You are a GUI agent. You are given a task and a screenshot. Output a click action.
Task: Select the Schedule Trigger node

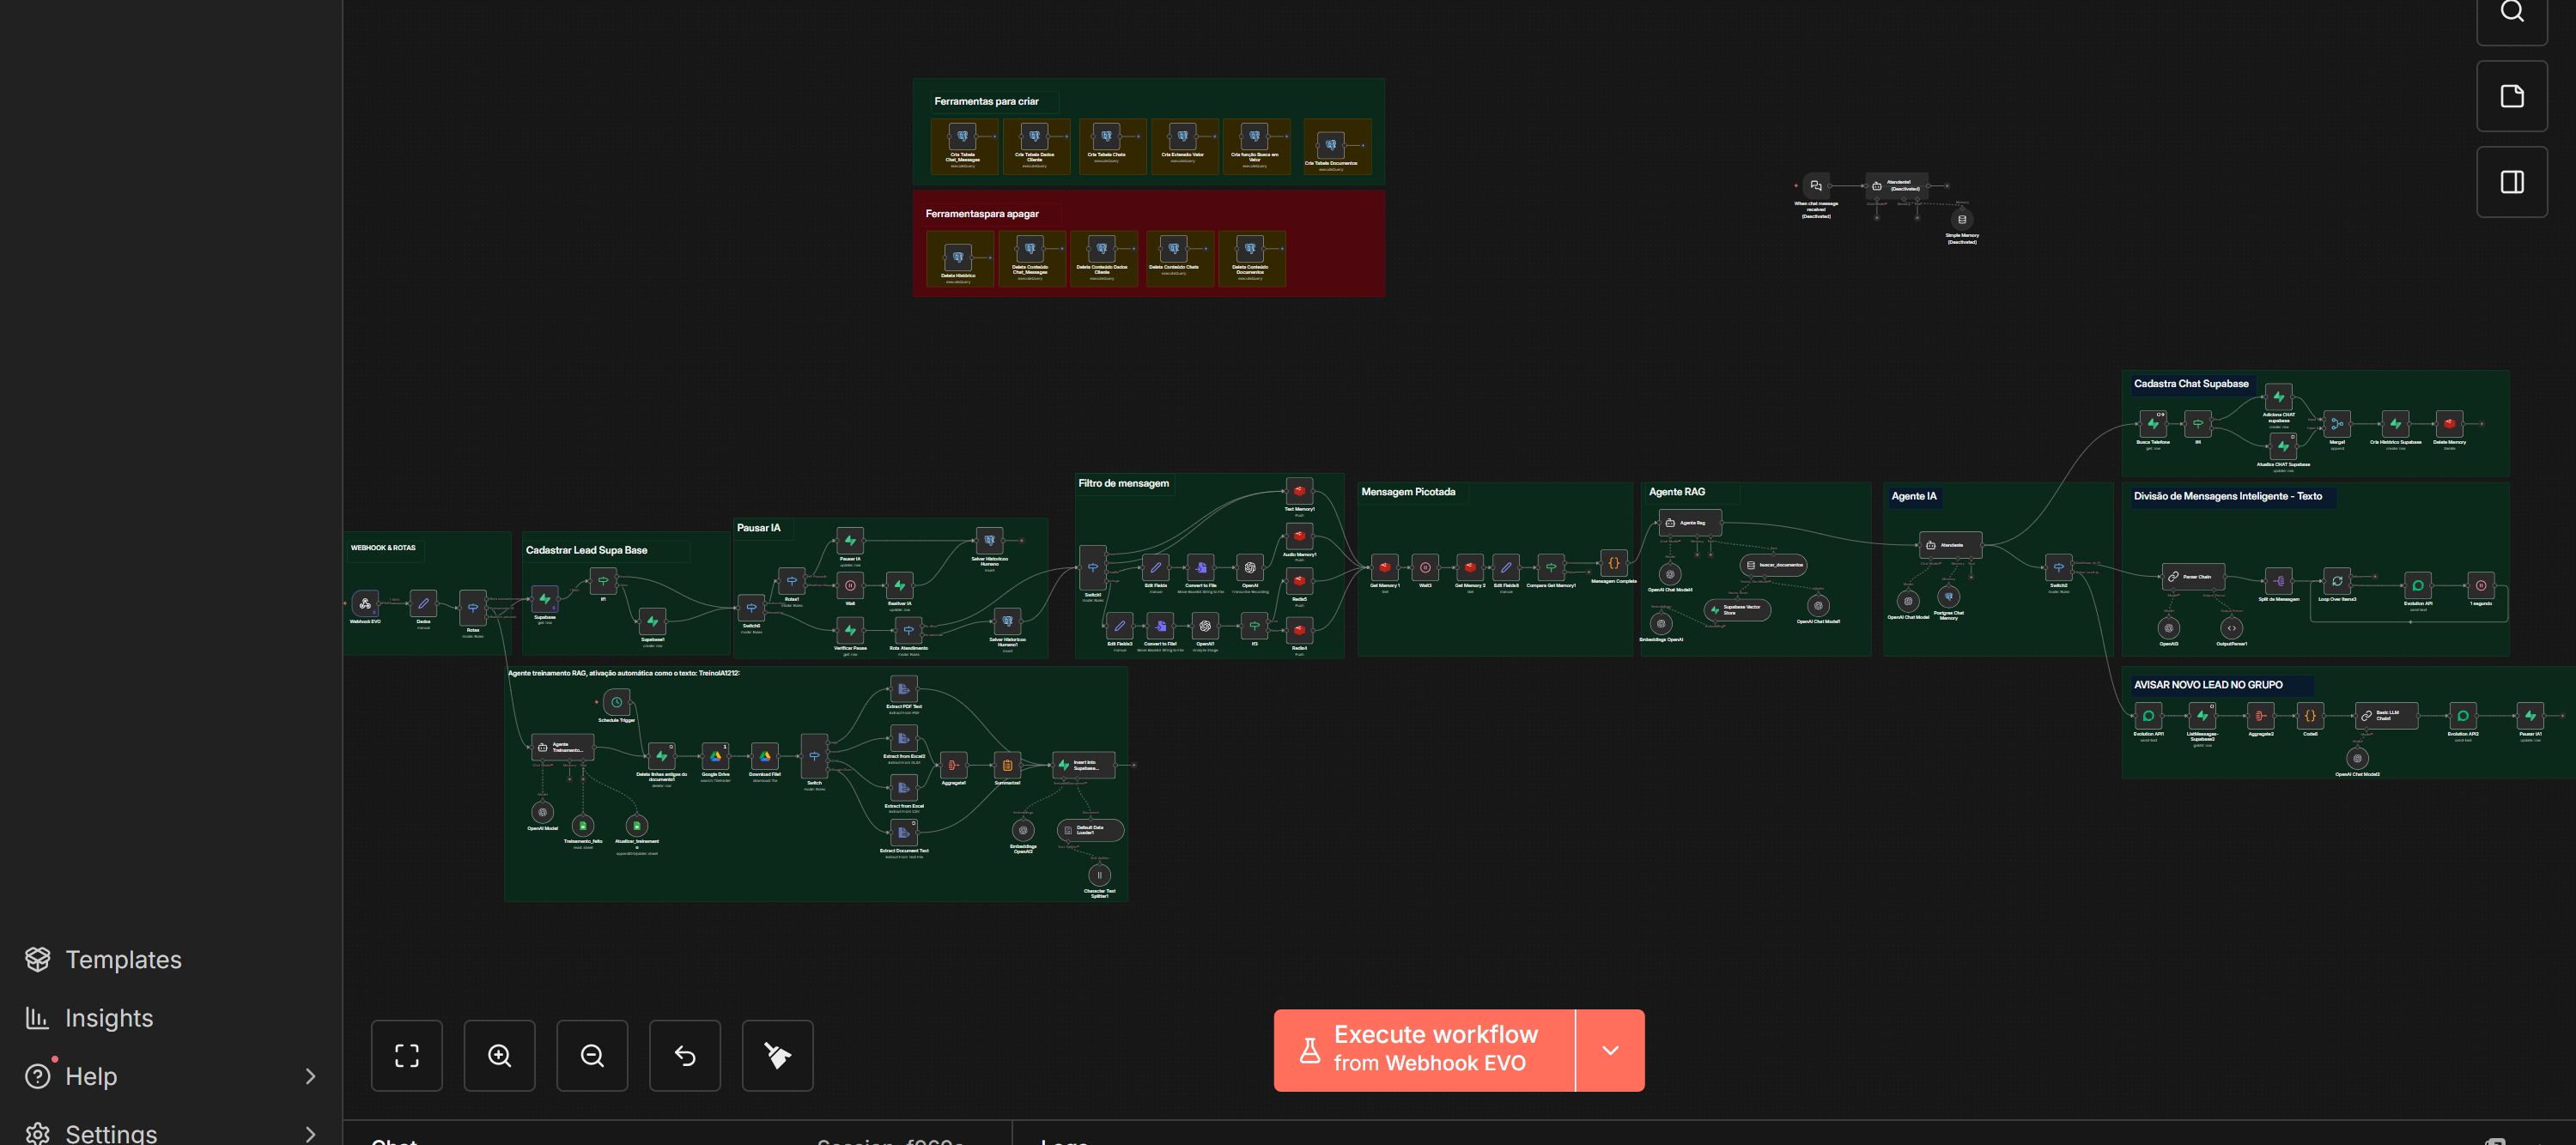616,702
